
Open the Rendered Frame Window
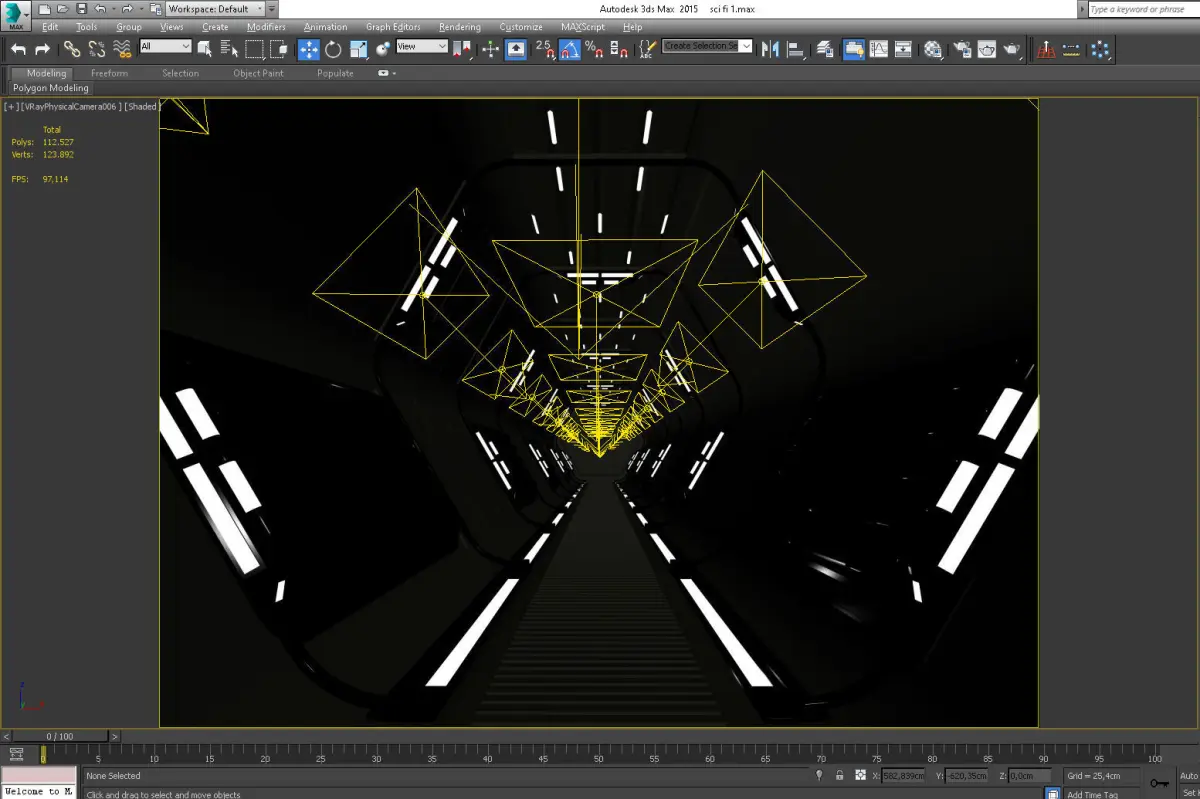[987, 48]
